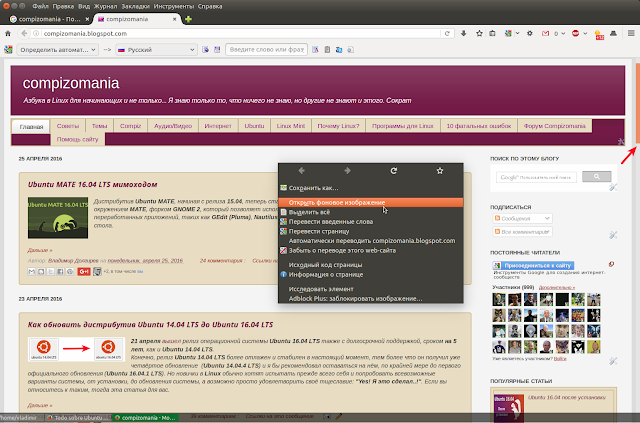640x423 pixels.
Task: Click the context menu forward arrow
Action: (x=347, y=171)
